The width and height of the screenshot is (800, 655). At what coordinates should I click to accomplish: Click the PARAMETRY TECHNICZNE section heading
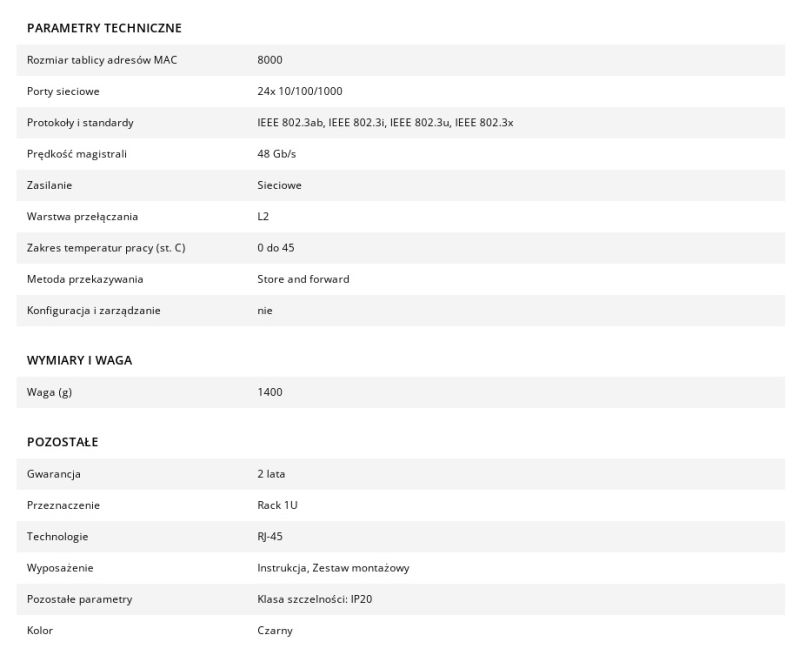click(104, 28)
